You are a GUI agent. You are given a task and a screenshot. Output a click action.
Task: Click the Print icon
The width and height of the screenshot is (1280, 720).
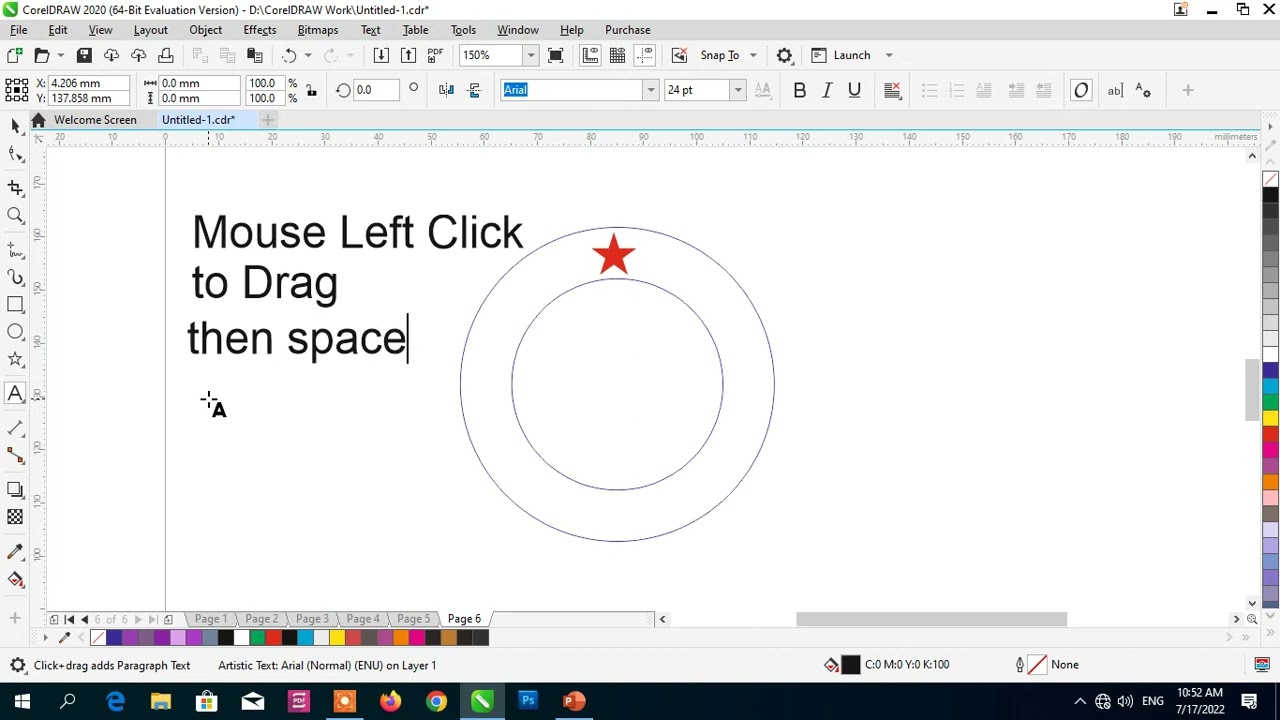pyautogui.click(x=166, y=55)
